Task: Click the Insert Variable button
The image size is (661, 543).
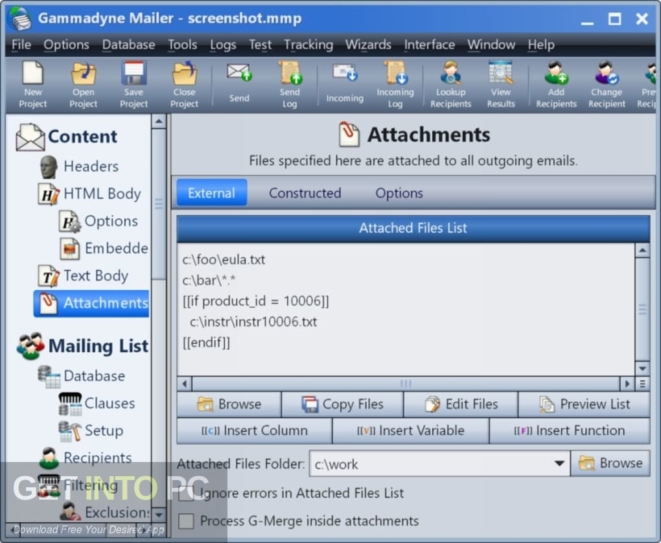Action: [411, 430]
